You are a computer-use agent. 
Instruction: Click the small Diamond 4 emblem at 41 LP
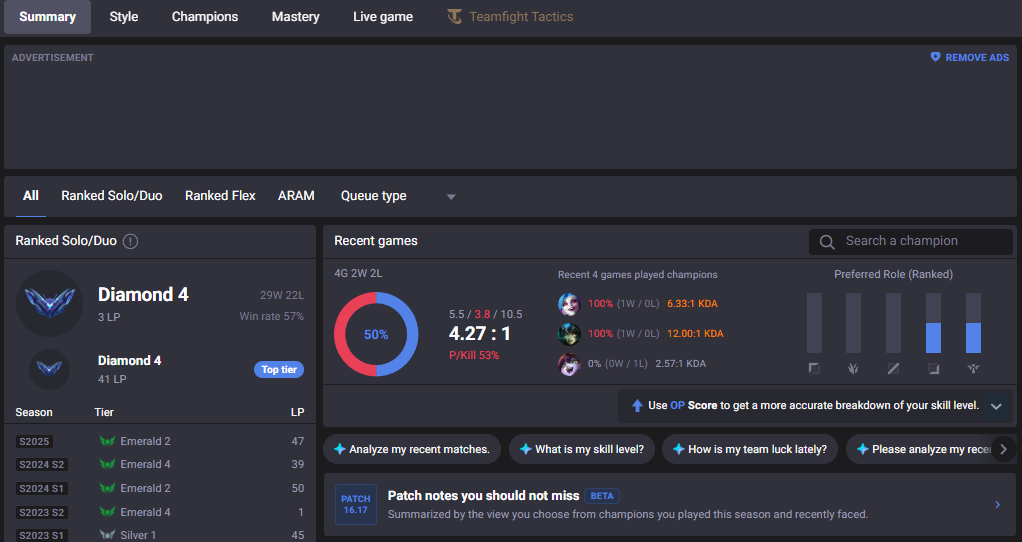point(50,369)
